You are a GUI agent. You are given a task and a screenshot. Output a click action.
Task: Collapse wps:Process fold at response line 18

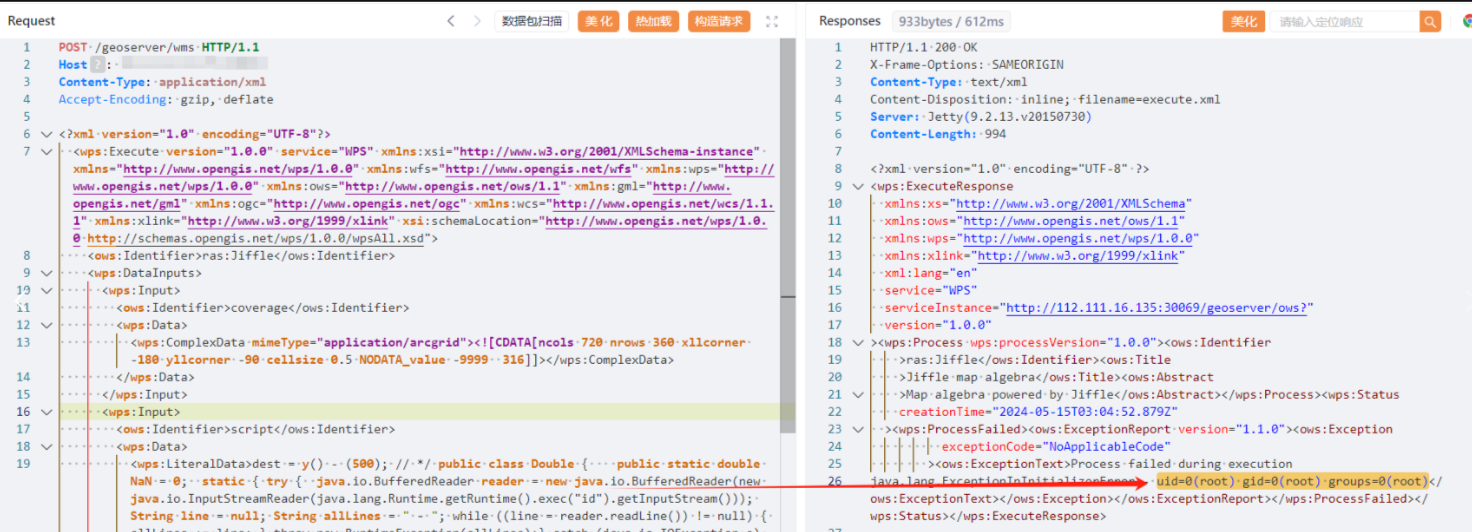point(858,342)
